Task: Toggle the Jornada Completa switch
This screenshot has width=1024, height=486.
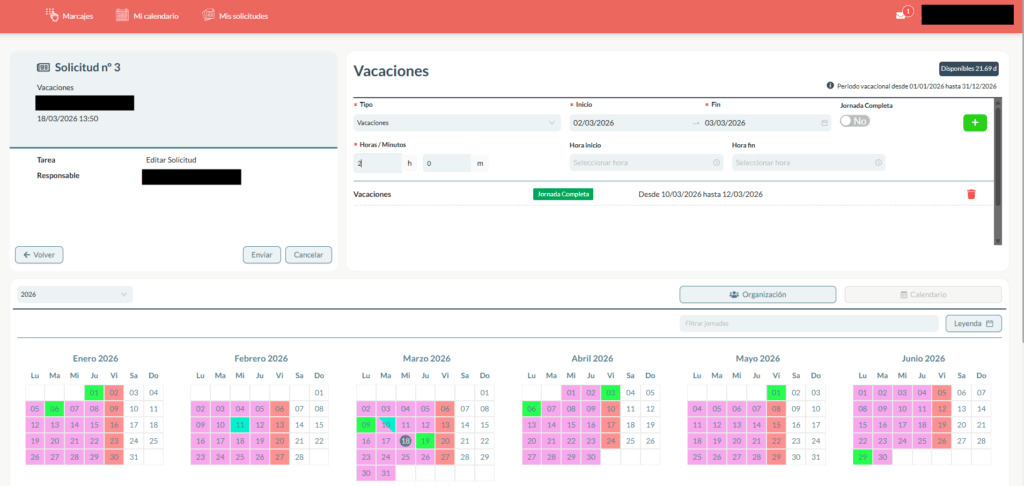Action: (854, 120)
